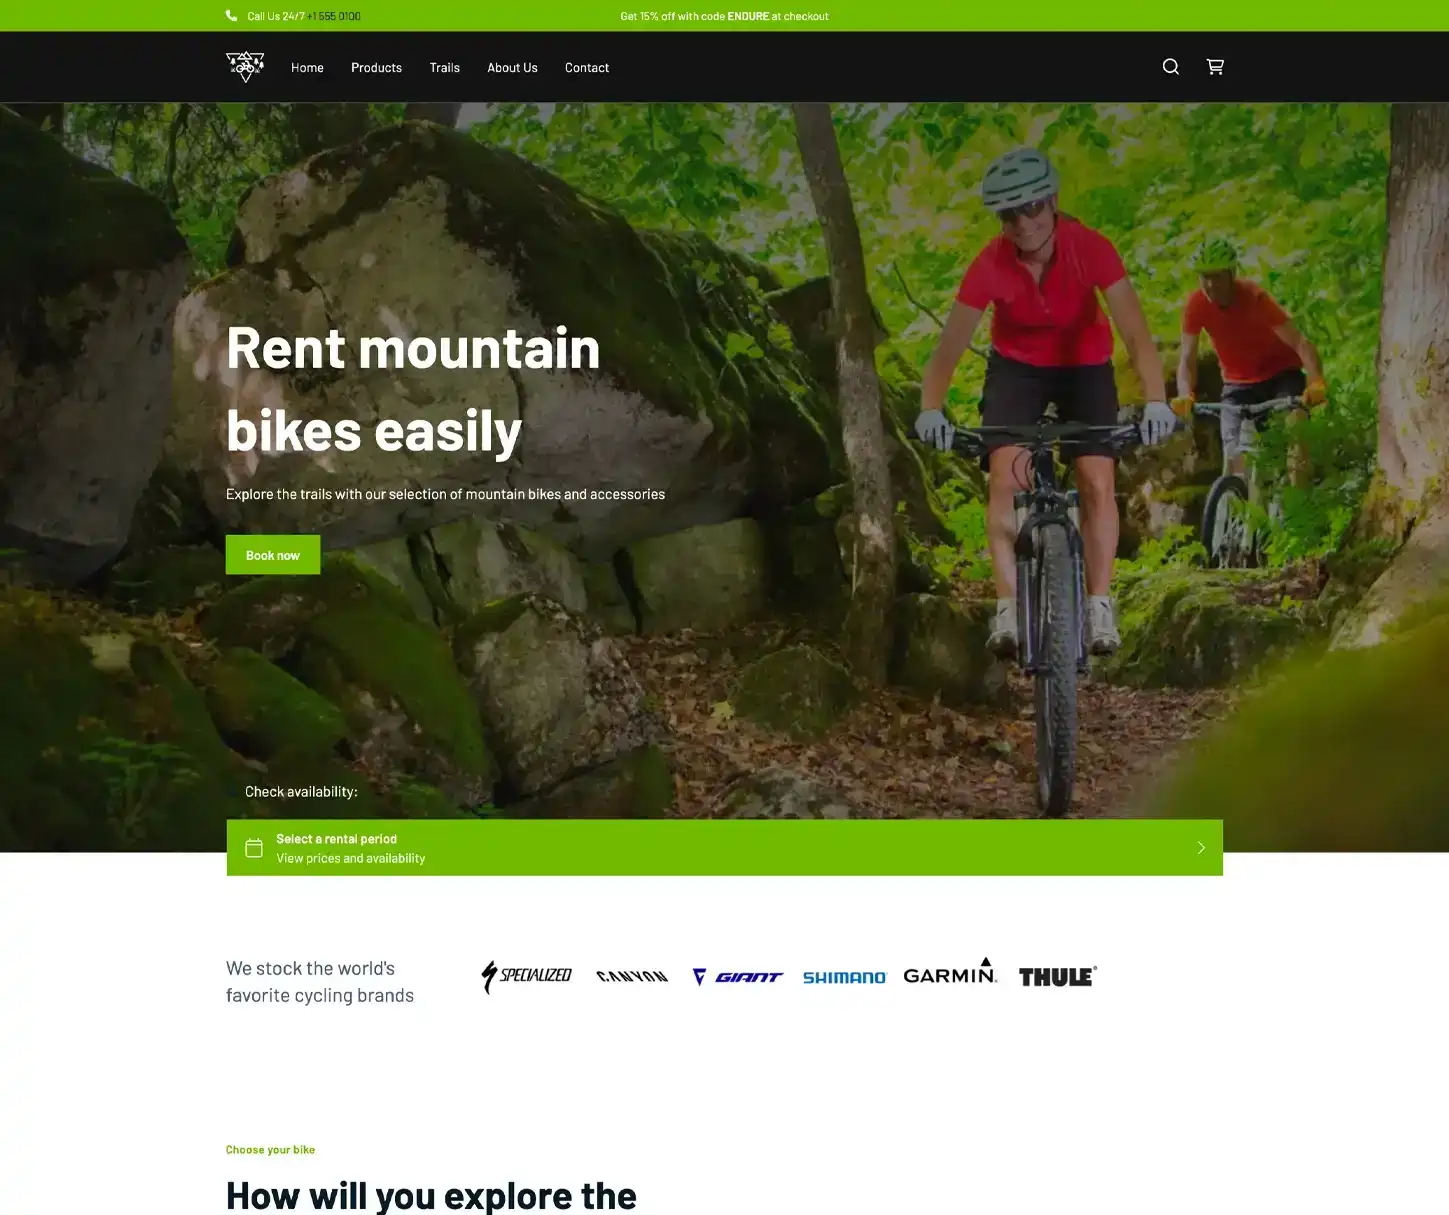
Task: Click the phone icon beside Call Us
Action: 232,16
